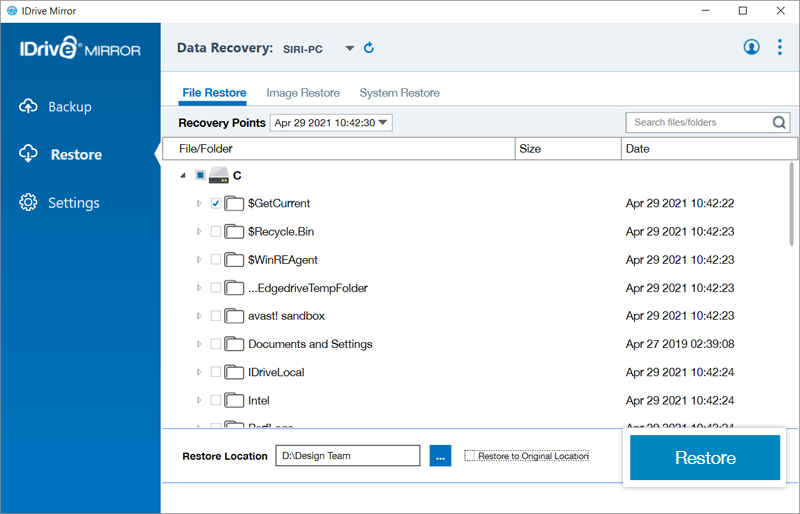The height and width of the screenshot is (514, 800).
Task: Click the Intel folder name
Action: (259, 401)
